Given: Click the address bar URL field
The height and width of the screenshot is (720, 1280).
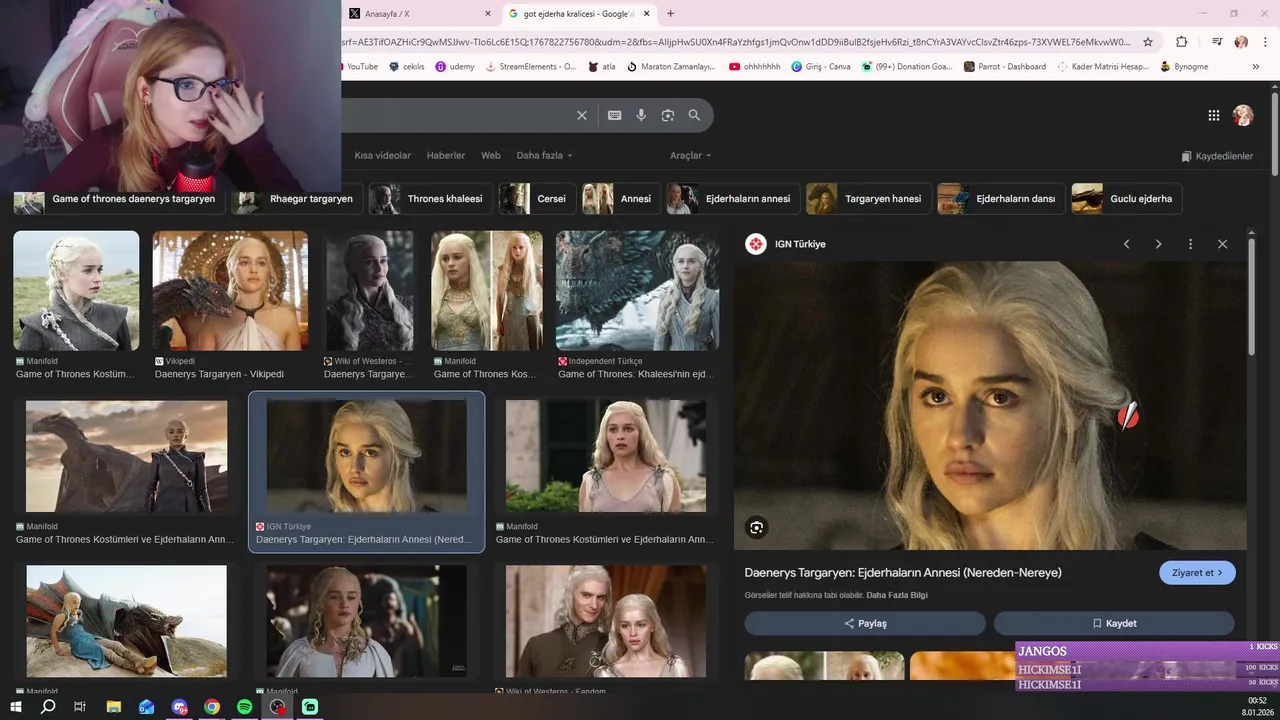Looking at the screenshot, I should [735, 42].
